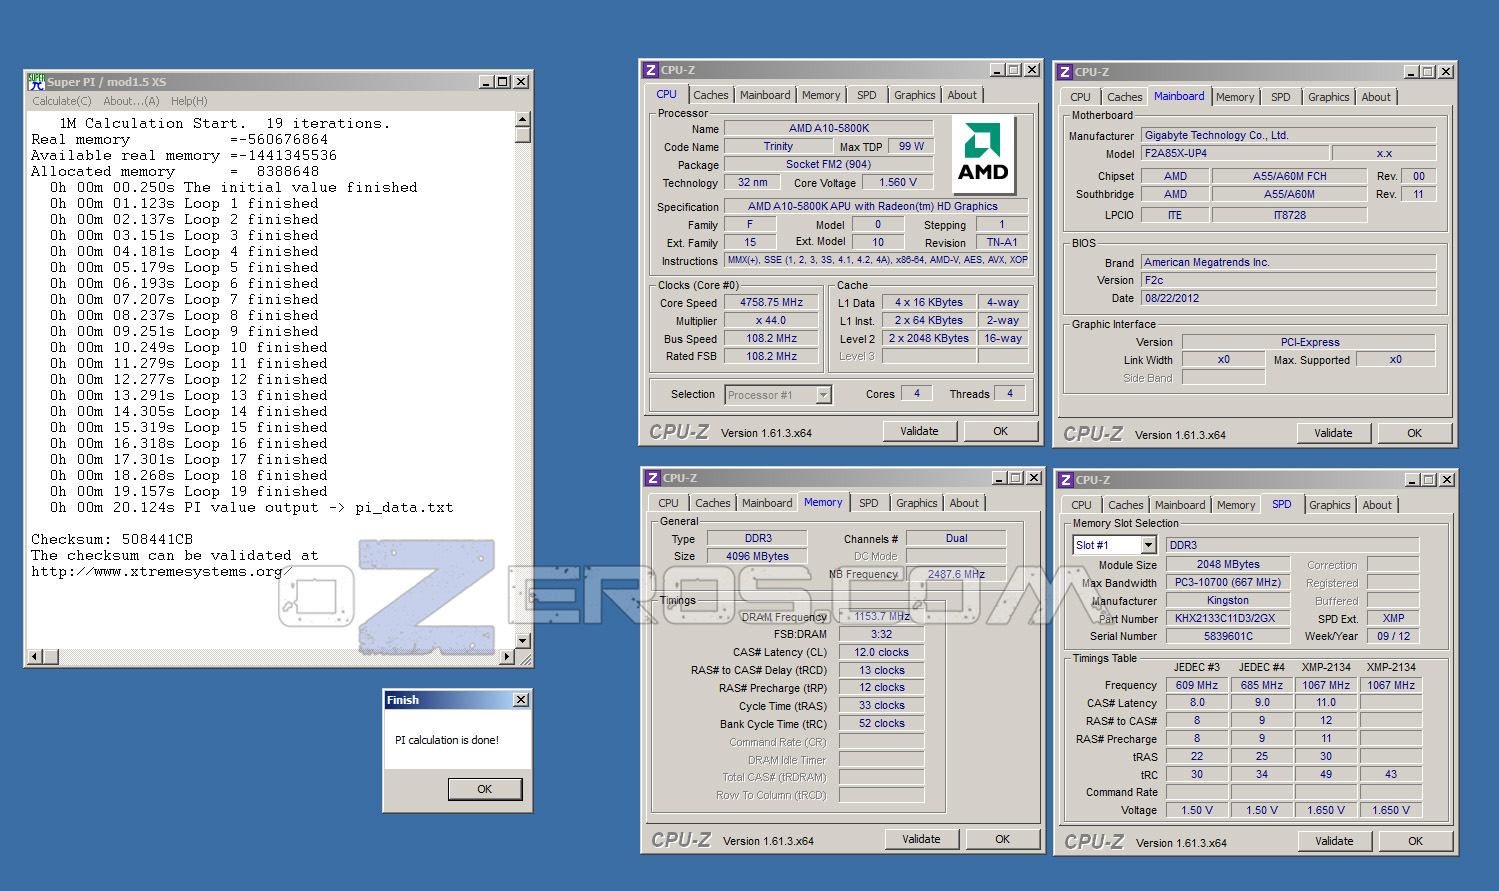This screenshot has height=891, width=1499.
Task: Click Validate in CPU-Z SPD window
Action: [x=1335, y=841]
